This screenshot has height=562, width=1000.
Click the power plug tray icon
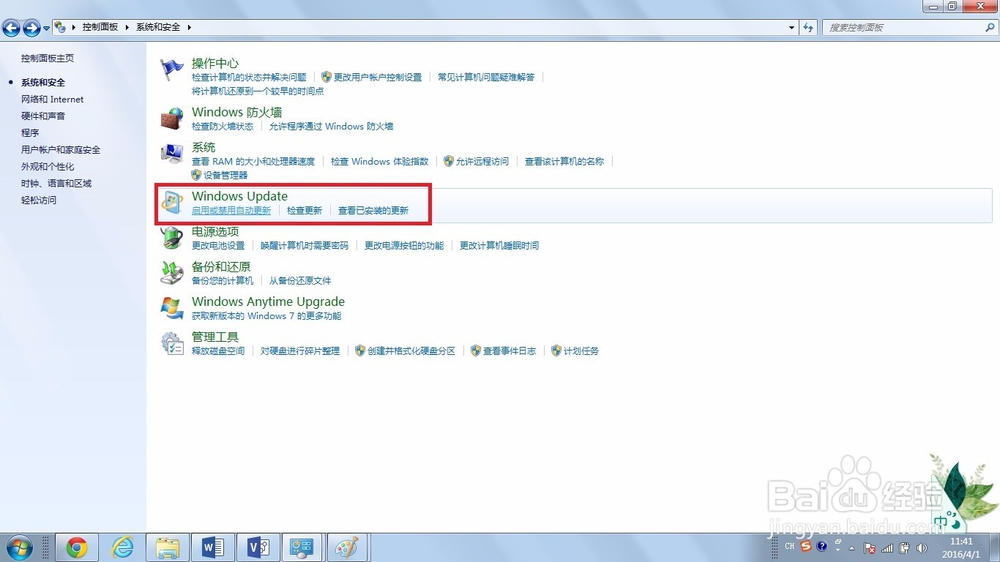pyautogui.click(x=904, y=548)
